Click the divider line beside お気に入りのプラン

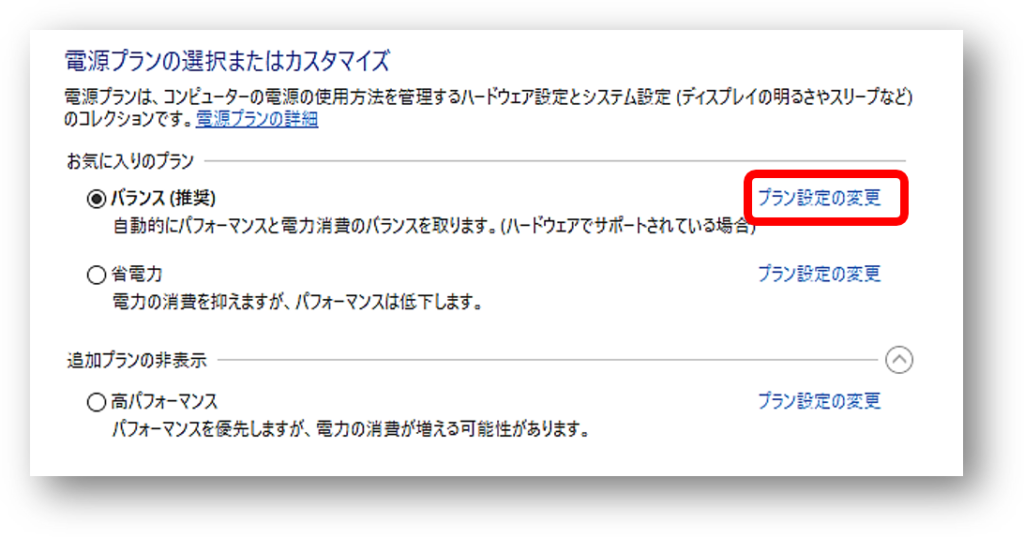(x=555, y=161)
